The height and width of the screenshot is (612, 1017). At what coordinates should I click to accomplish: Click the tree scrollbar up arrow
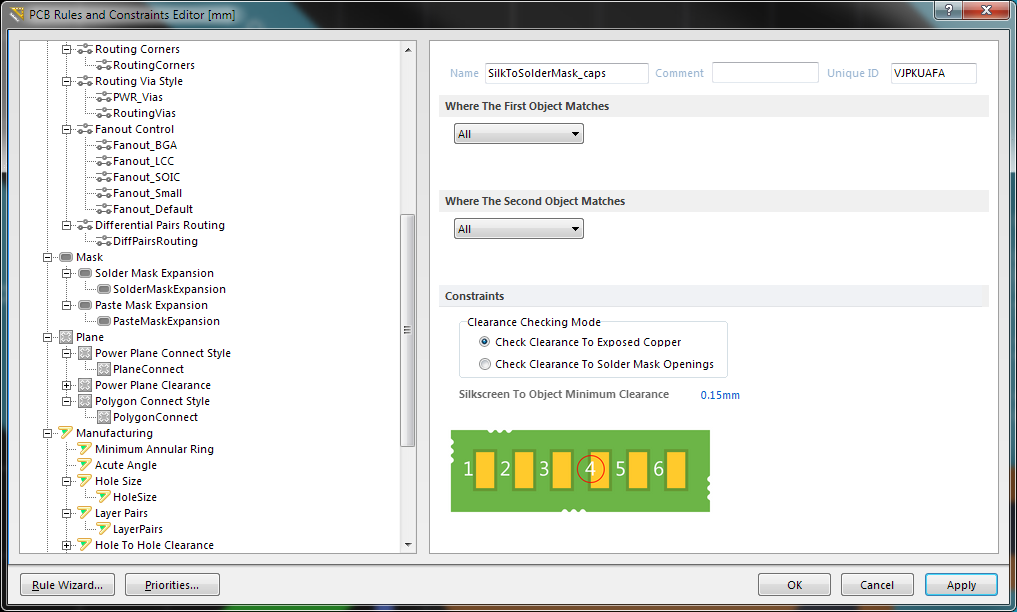408,49
